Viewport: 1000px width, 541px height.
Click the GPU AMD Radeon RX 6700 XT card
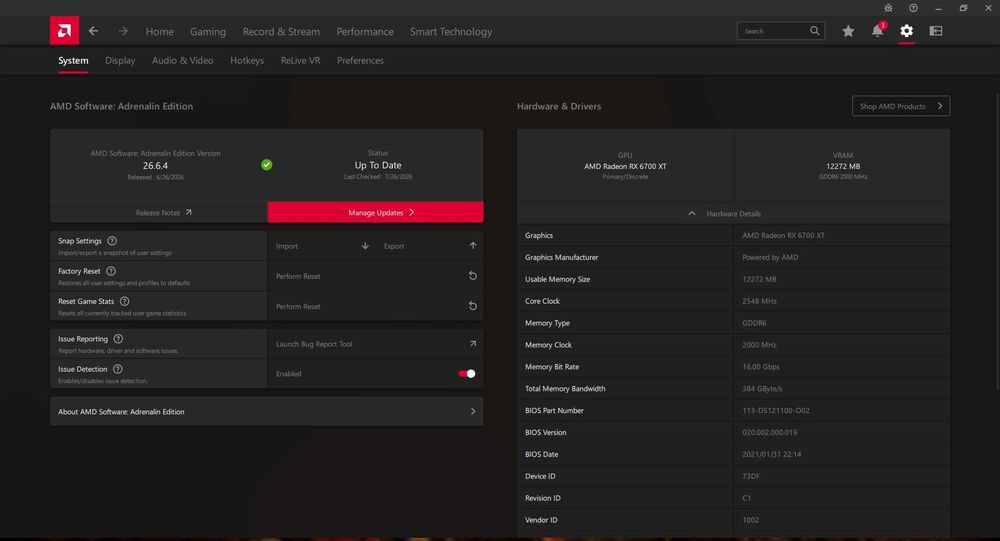(625, 166)
